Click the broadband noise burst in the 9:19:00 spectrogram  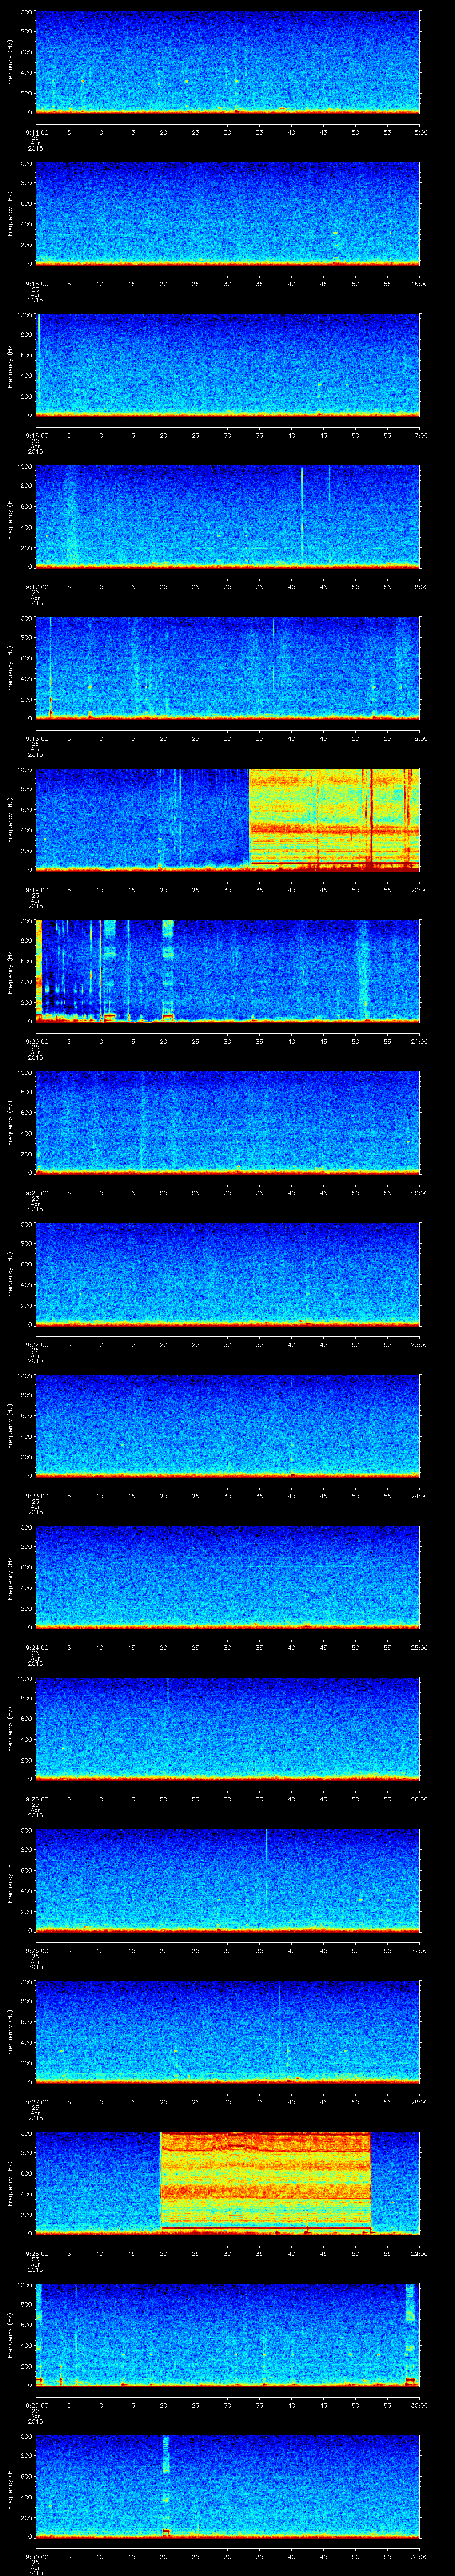[334, 819]
